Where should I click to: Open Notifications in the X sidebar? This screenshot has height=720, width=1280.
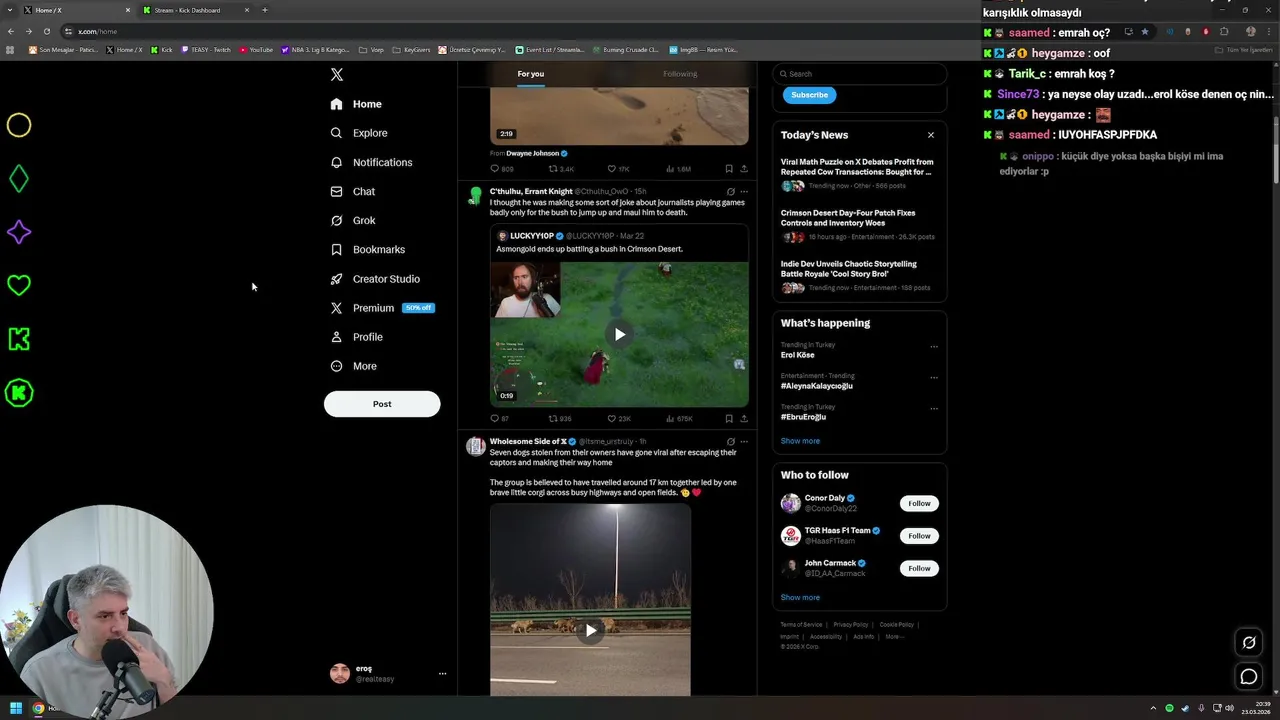coord(371,162)
